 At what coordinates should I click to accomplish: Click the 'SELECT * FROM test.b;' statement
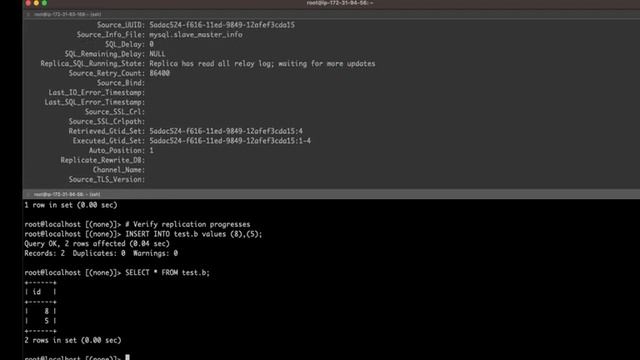point(167,273)
